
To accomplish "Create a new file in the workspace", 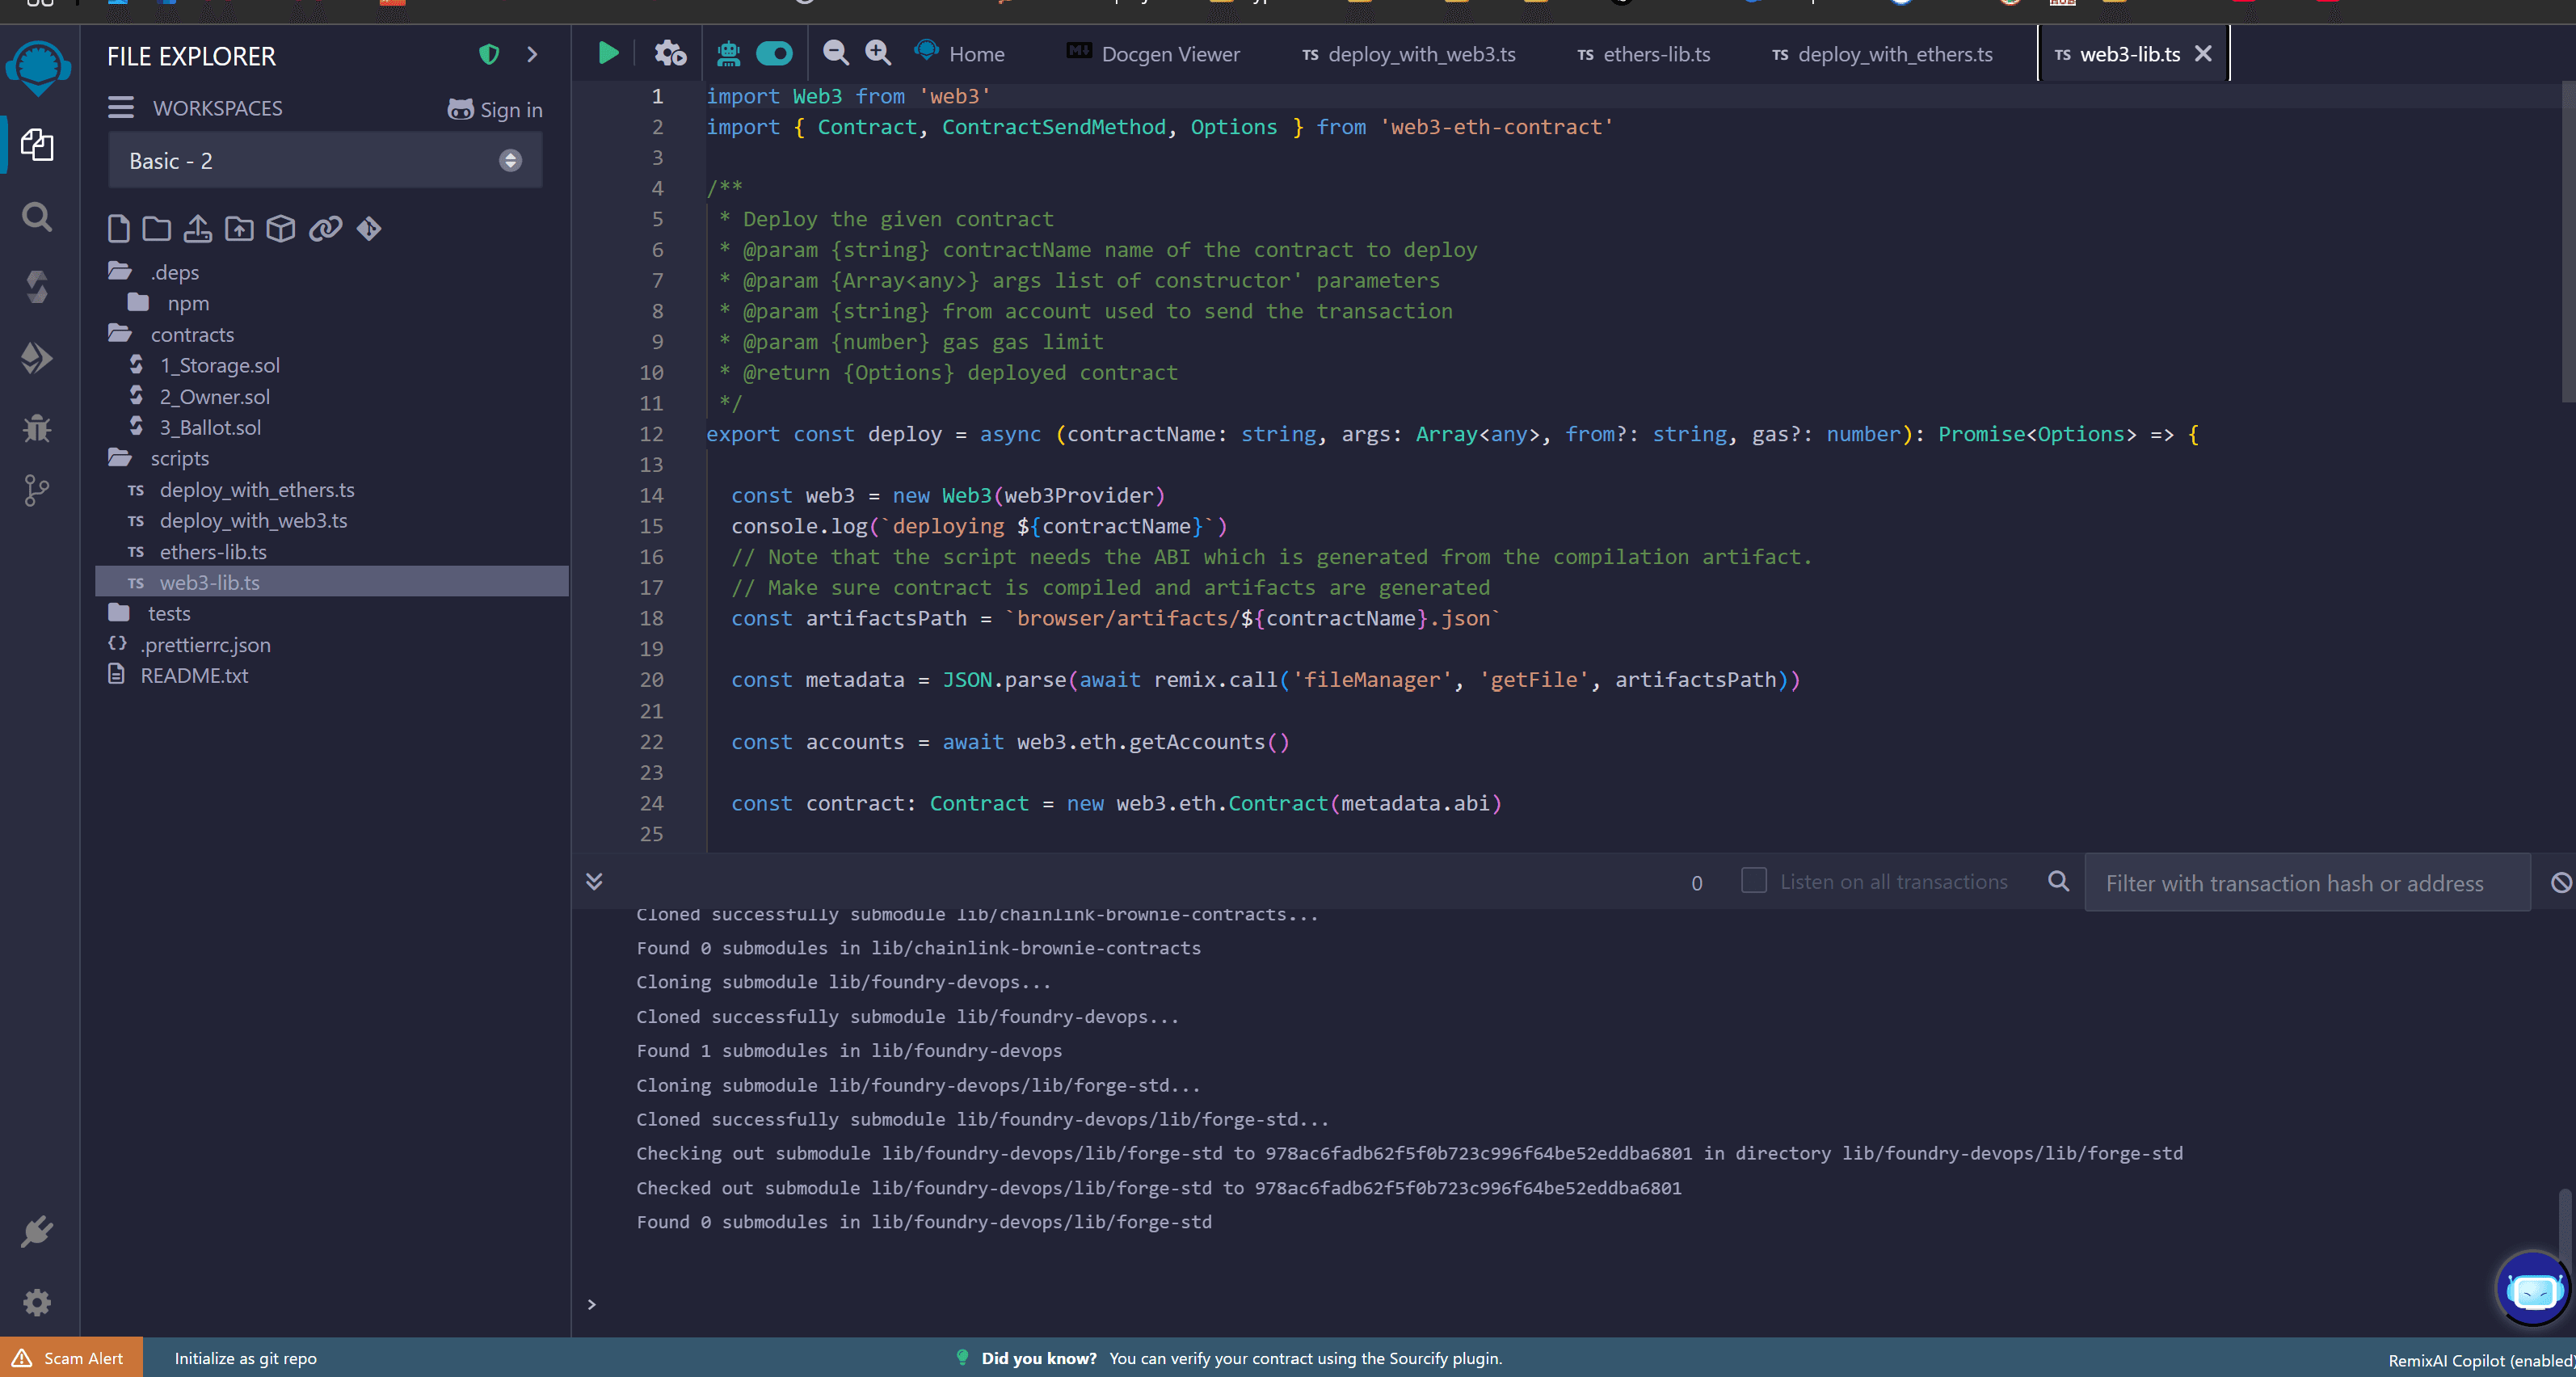I will point(118,228).
